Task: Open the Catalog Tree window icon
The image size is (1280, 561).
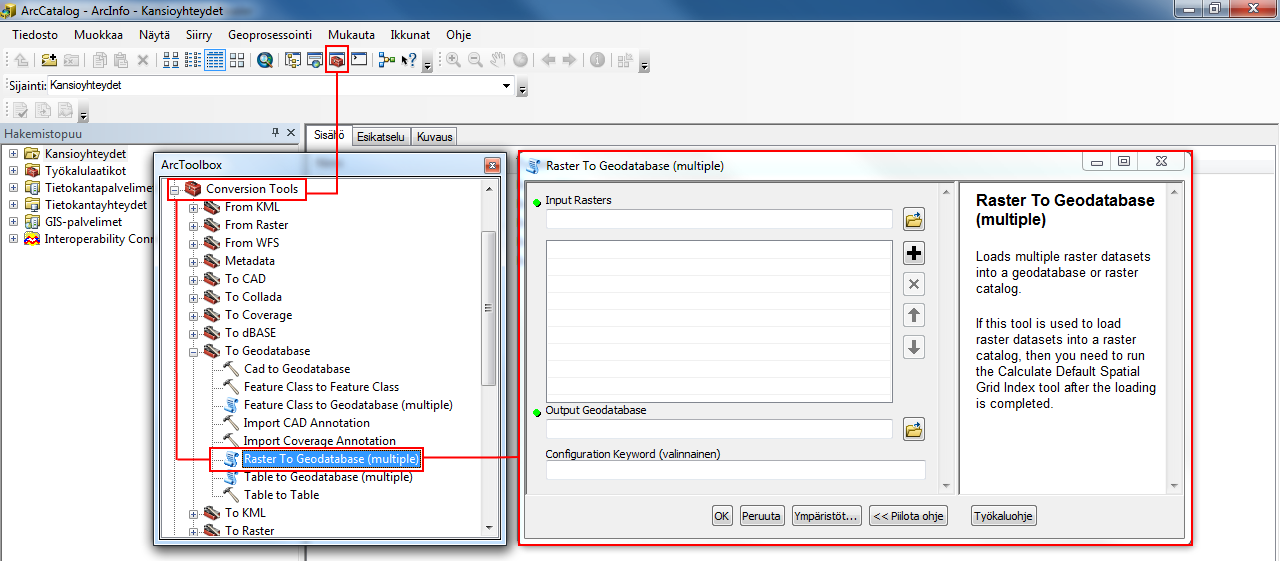Action: tap(293, 60)
